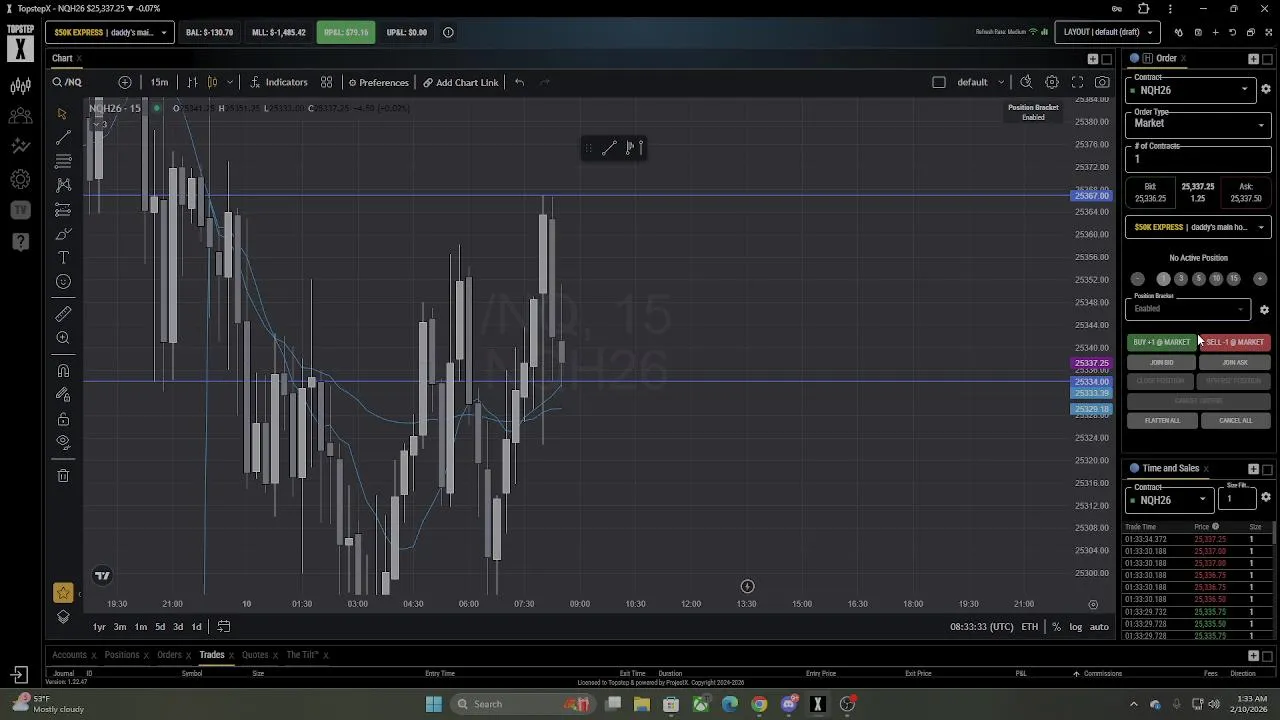Expand the chart style dropdown arrow
The width and height of the screenshot is (1280, 720).
point(230,82)
